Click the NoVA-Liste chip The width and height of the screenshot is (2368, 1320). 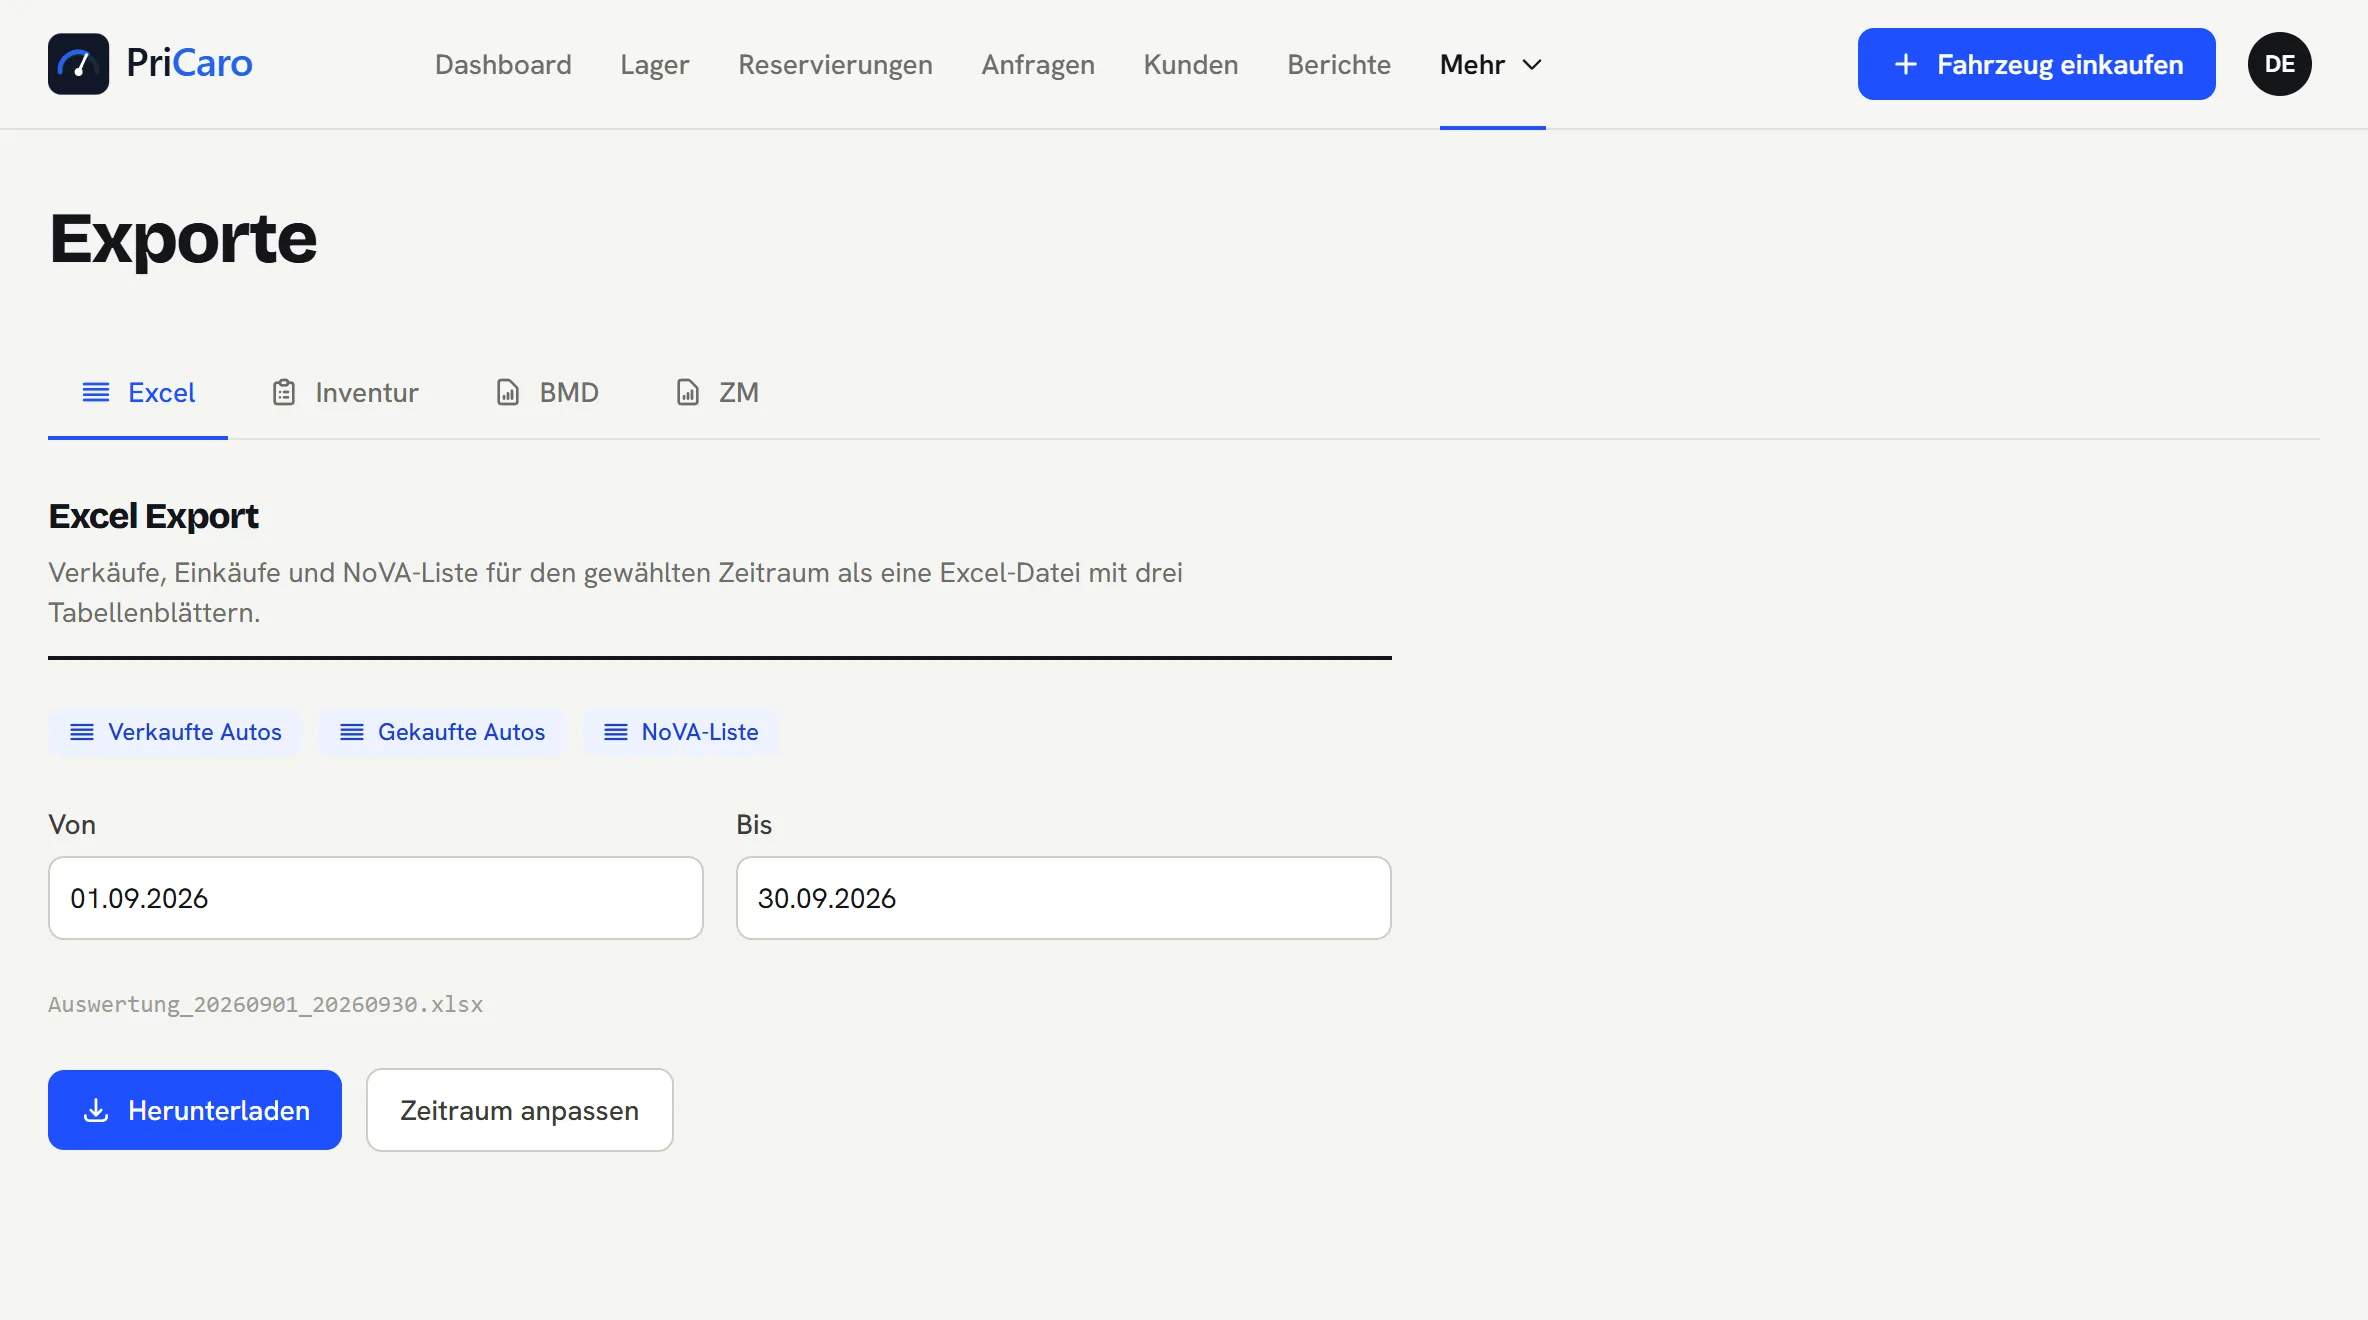pos(681,732)
